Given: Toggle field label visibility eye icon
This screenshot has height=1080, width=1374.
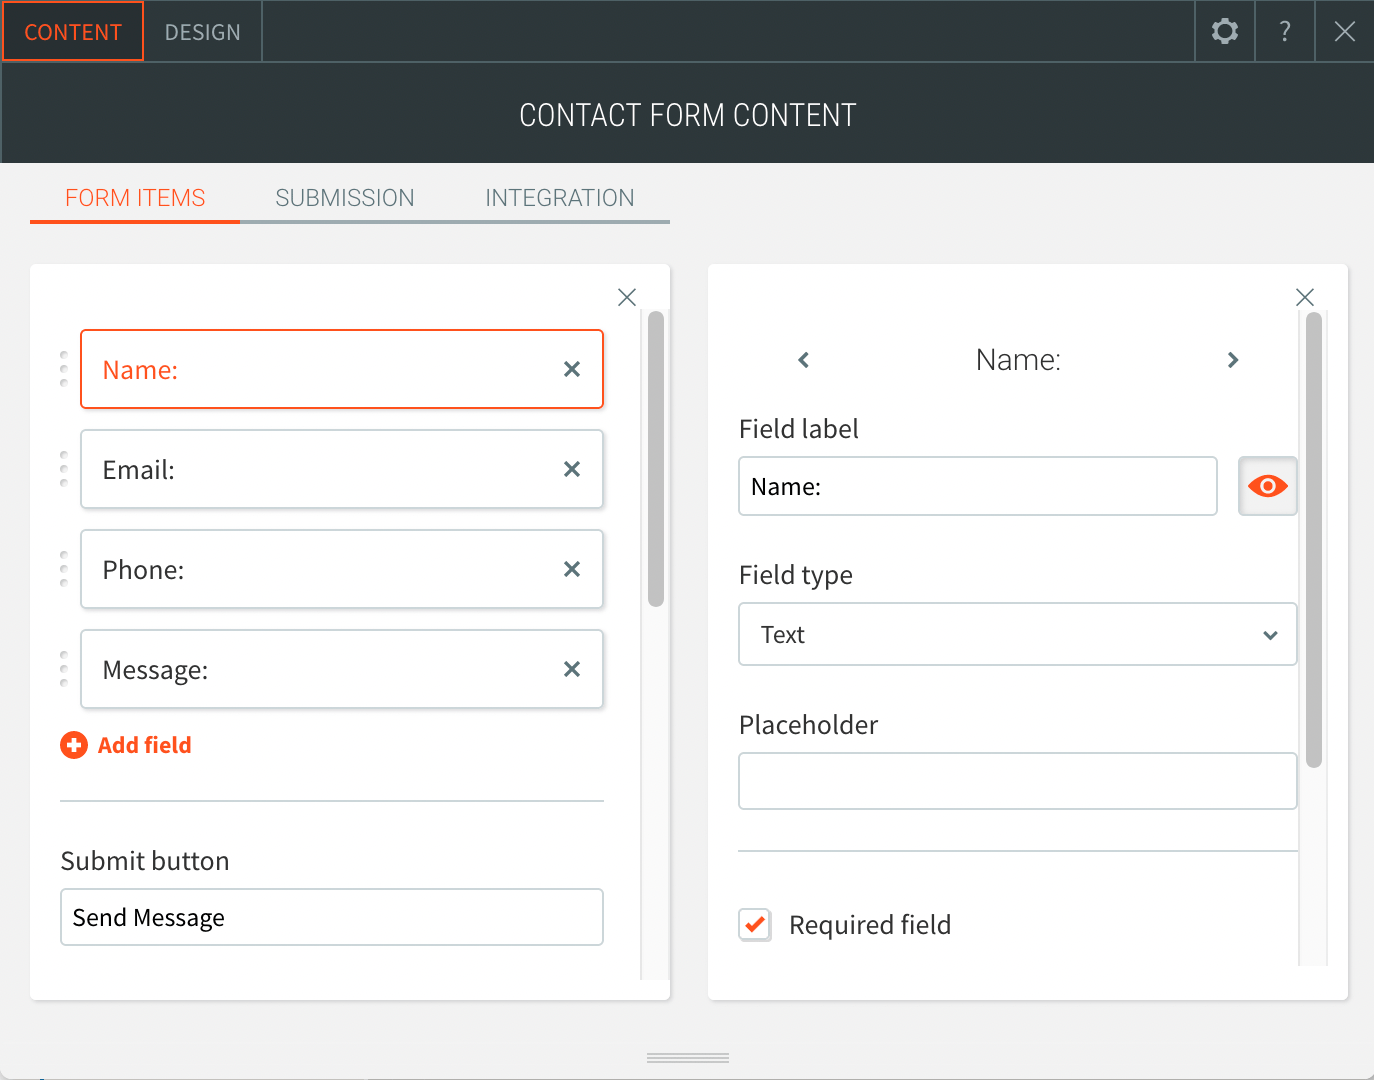Looking at the screenshot, I should pyautogui.click(x=1268, y=486).
